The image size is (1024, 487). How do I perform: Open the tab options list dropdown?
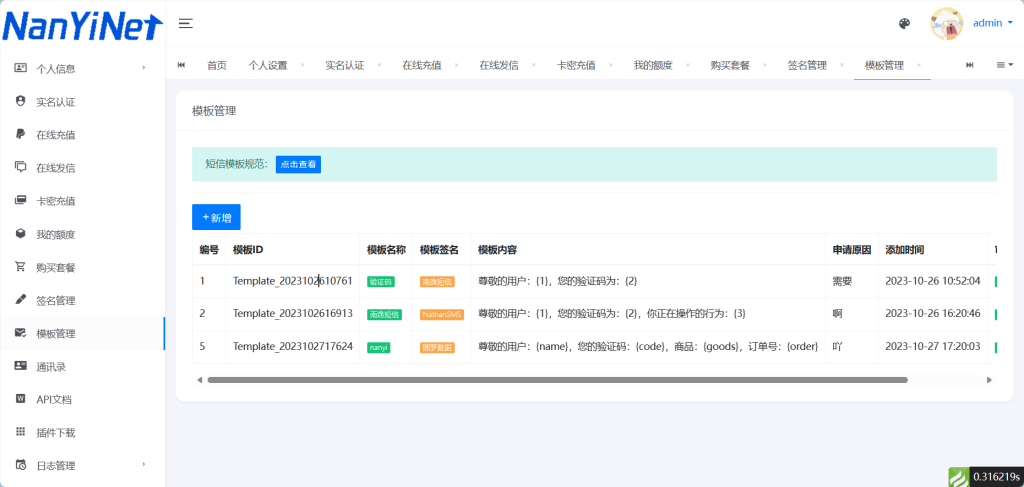[x=1004, y=65]
